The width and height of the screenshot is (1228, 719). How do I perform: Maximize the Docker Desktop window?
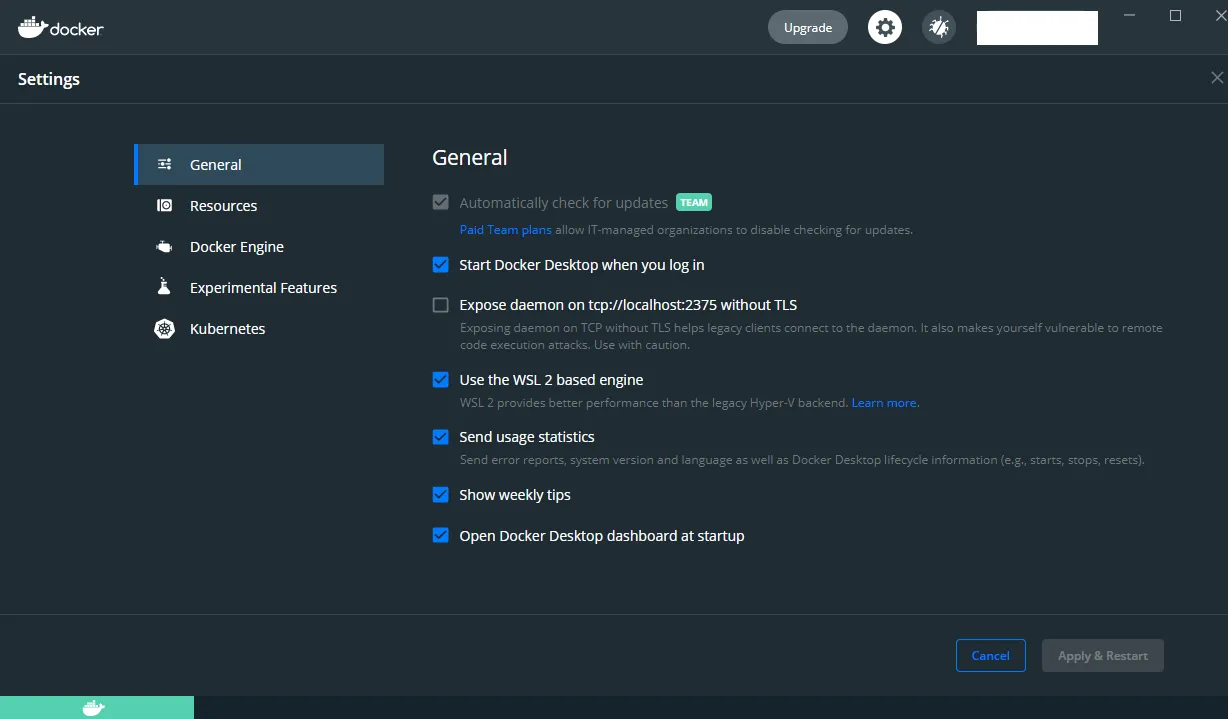click(1176, 15)
